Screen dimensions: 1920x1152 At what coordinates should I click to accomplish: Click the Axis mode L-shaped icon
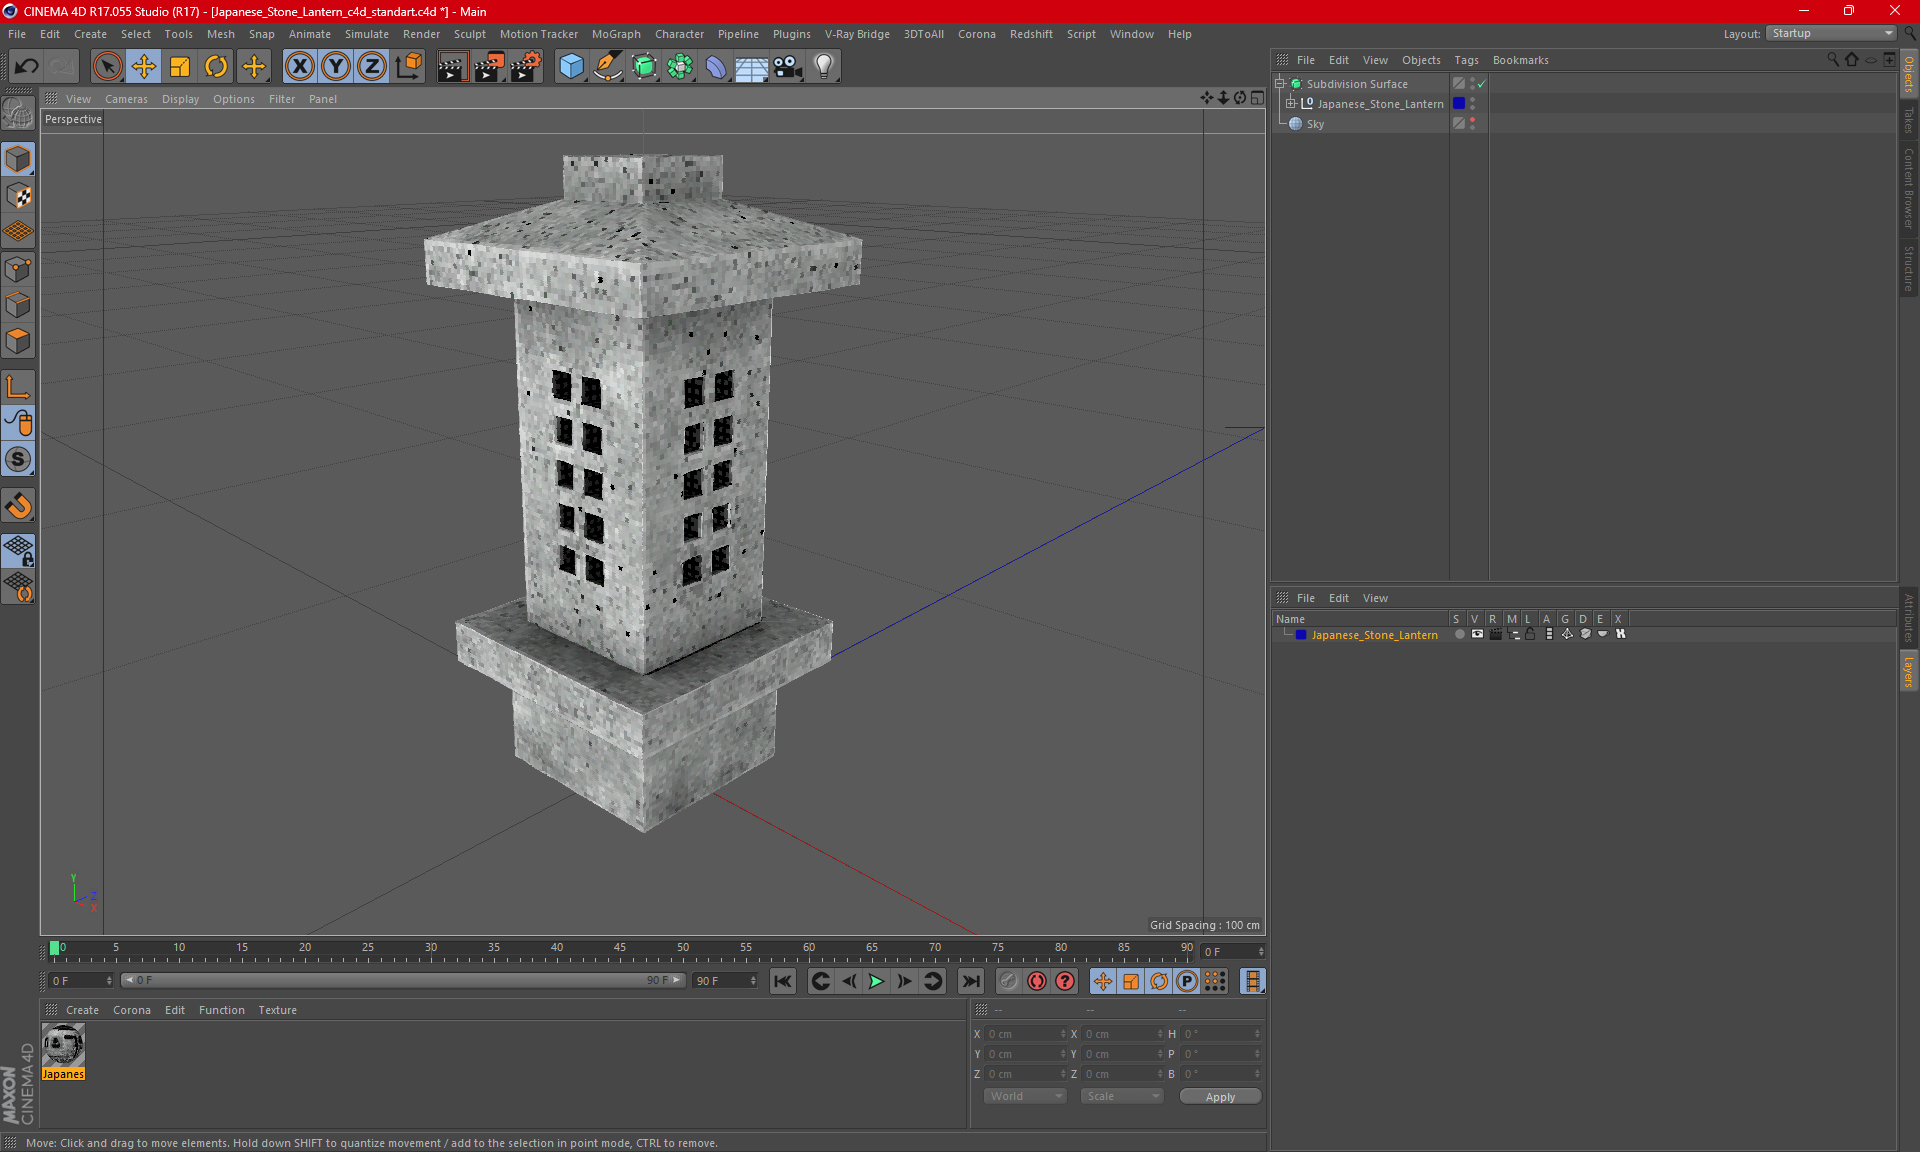(x=18, y=387)
